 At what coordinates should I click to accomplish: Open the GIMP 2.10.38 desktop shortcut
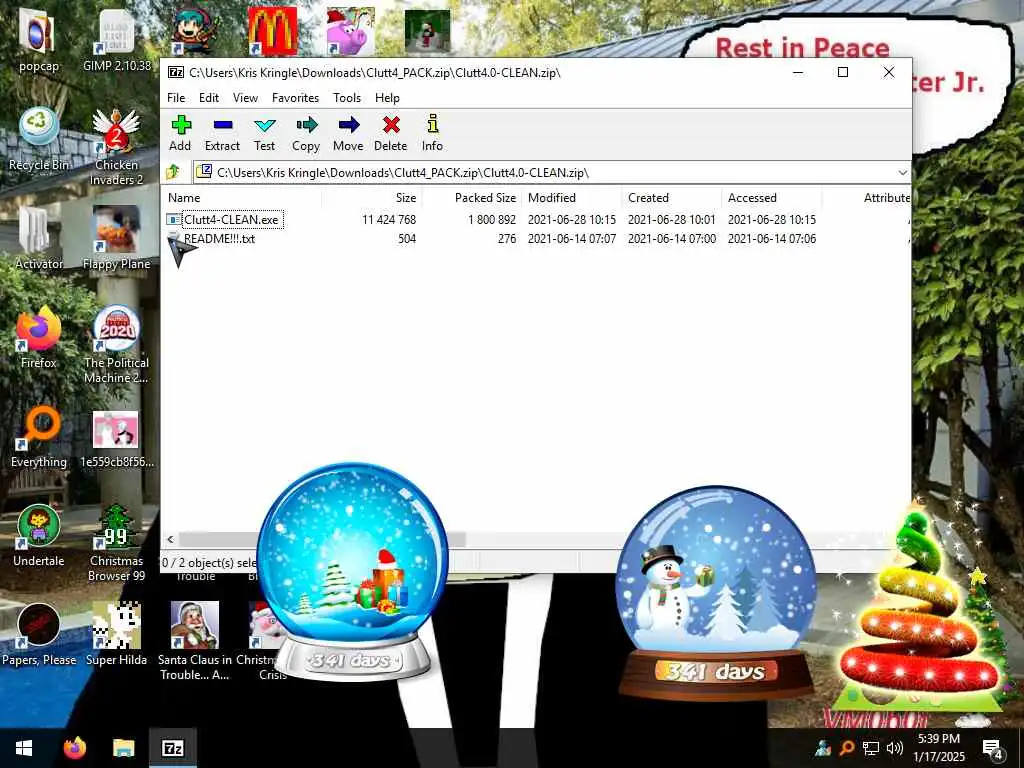[117, 40]
